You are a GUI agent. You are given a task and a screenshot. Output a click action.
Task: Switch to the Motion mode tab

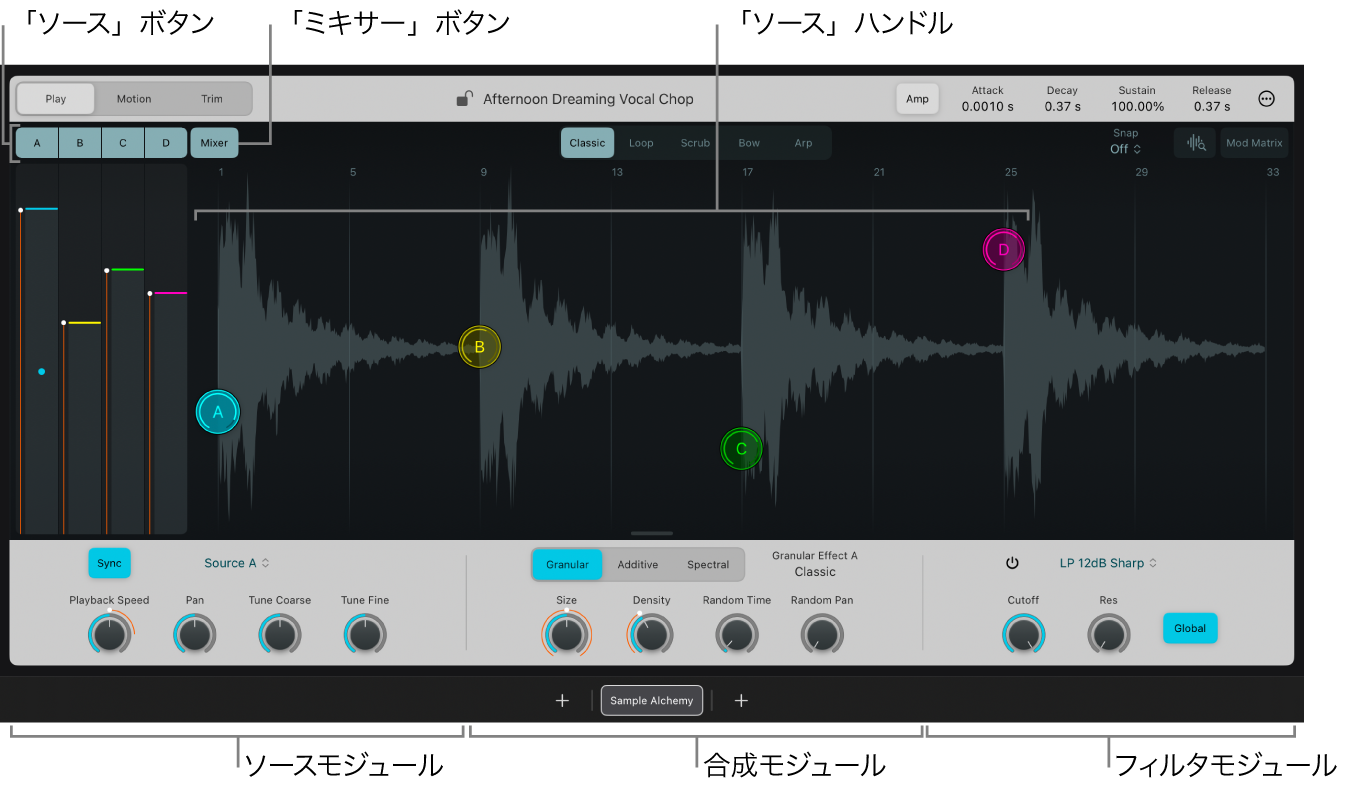134,99
